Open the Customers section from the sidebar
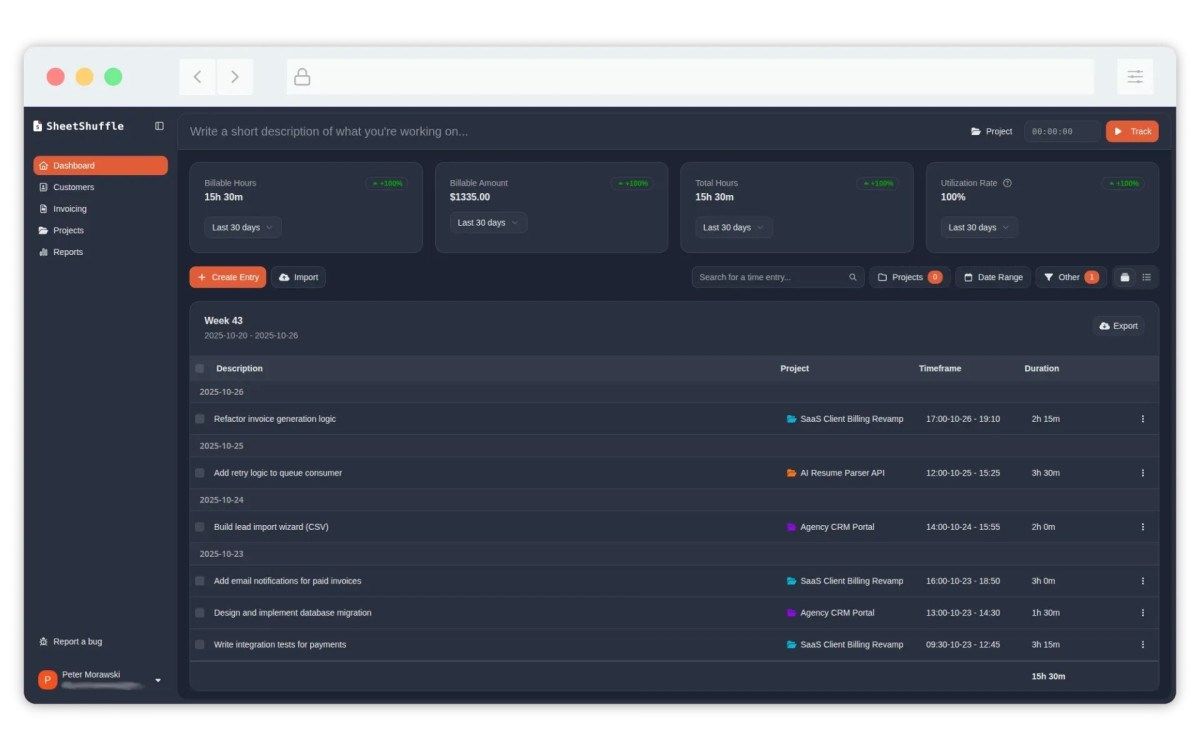Image resolution: width=1200 pixels, height=750 pixels. pos(43,187)
